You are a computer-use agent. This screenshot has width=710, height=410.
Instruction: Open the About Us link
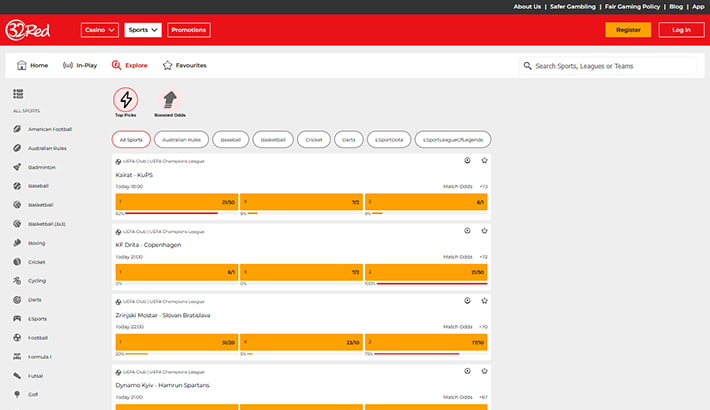click(x=527, y=6)
